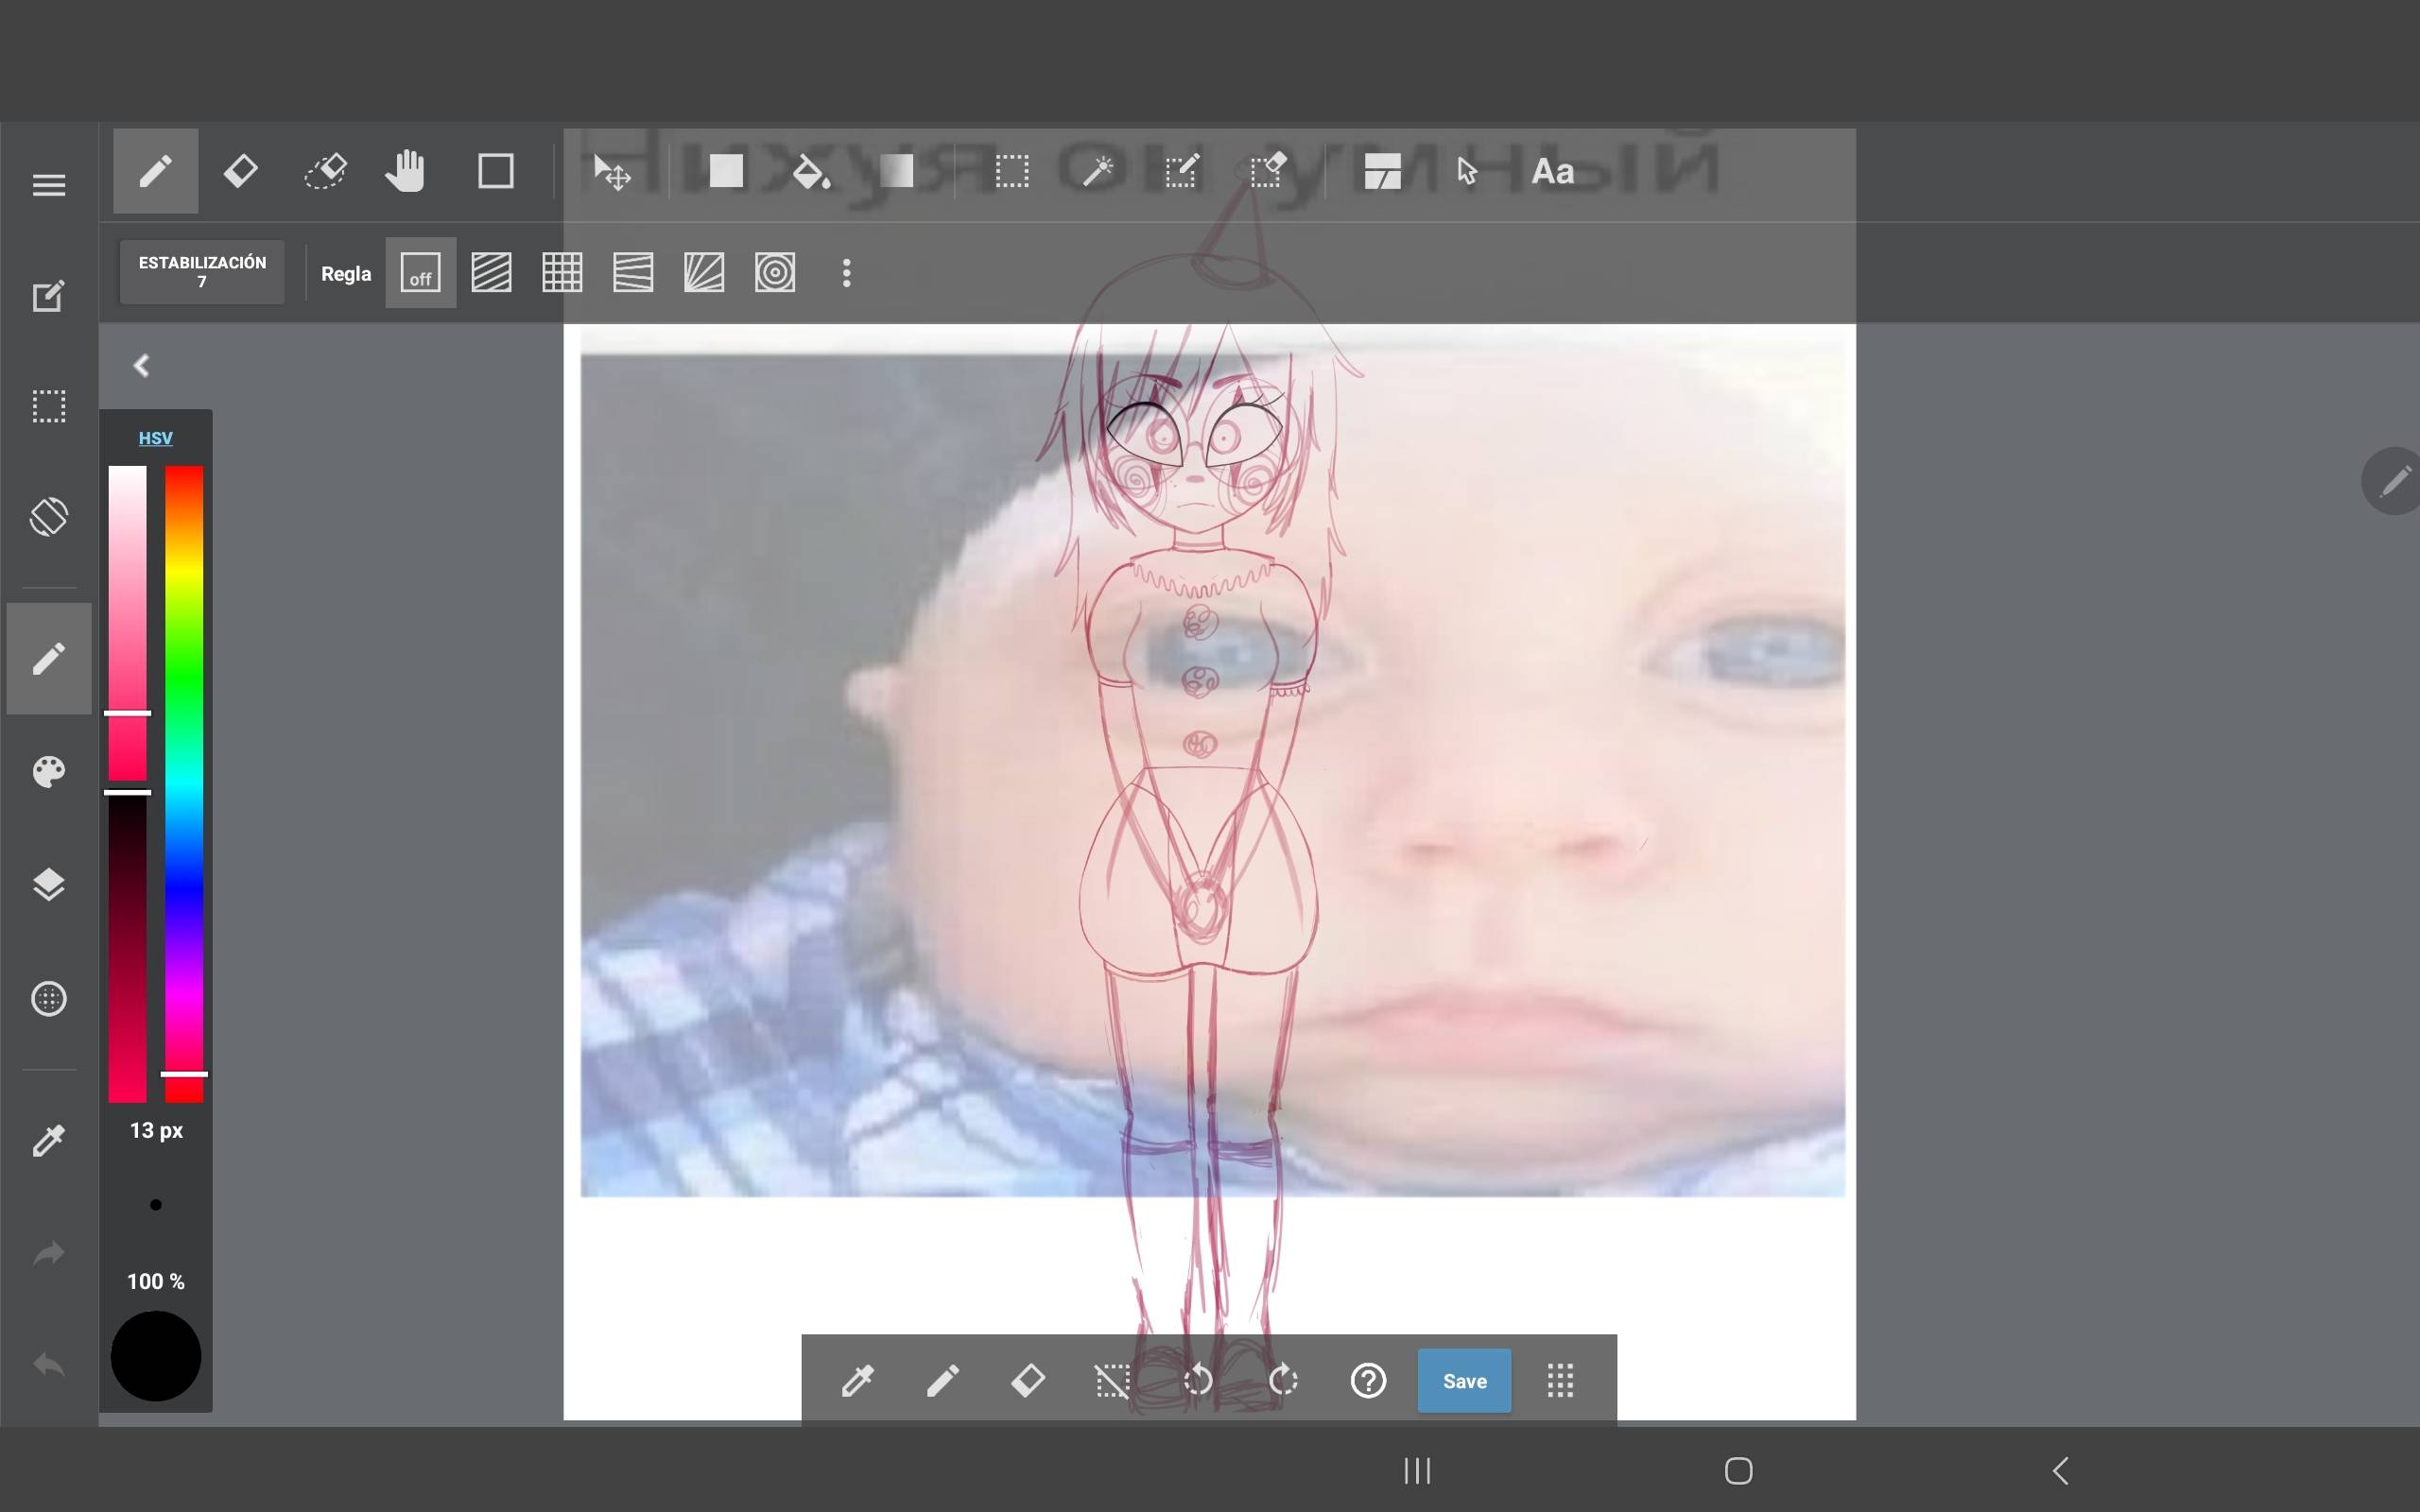Adjust the 100 % opacity value
Image resolution: width=2420 pixels, height=1512 pixels.
155,1281
